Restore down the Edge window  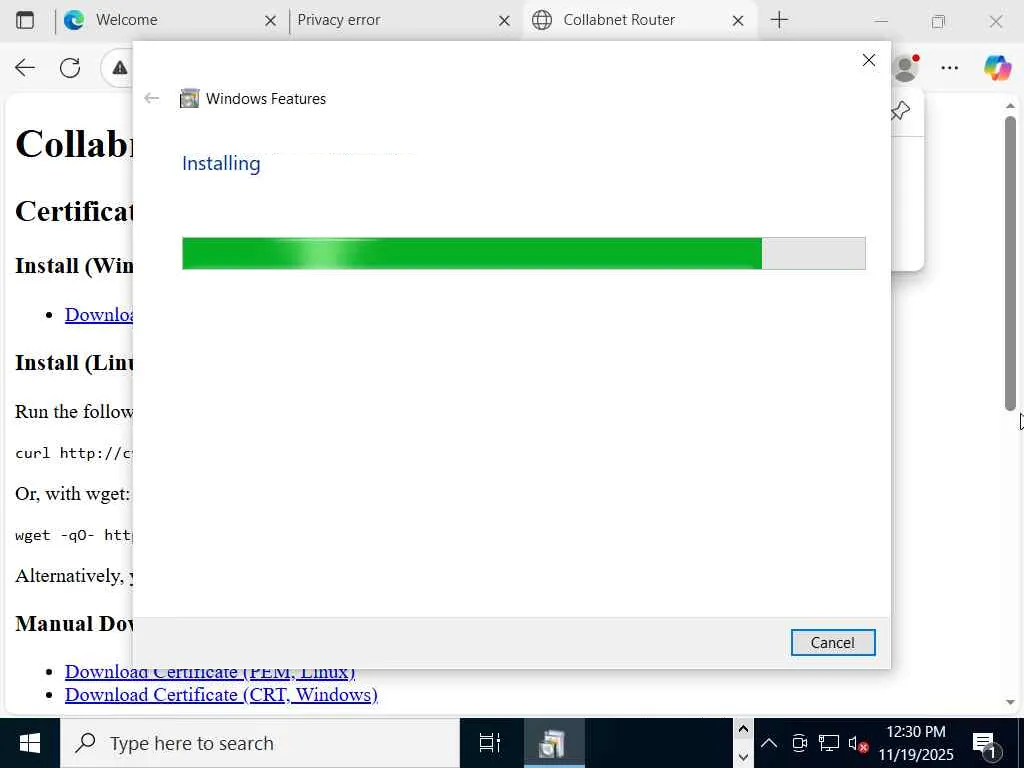point(938,21)
